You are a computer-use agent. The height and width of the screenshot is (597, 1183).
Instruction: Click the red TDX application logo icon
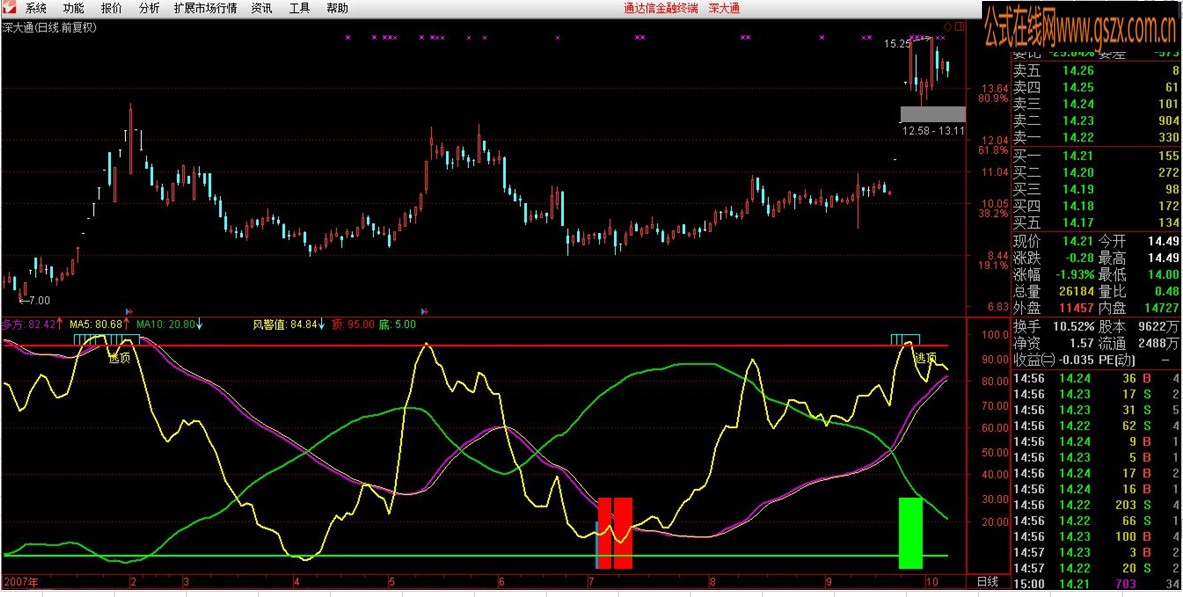pos(8,8)
